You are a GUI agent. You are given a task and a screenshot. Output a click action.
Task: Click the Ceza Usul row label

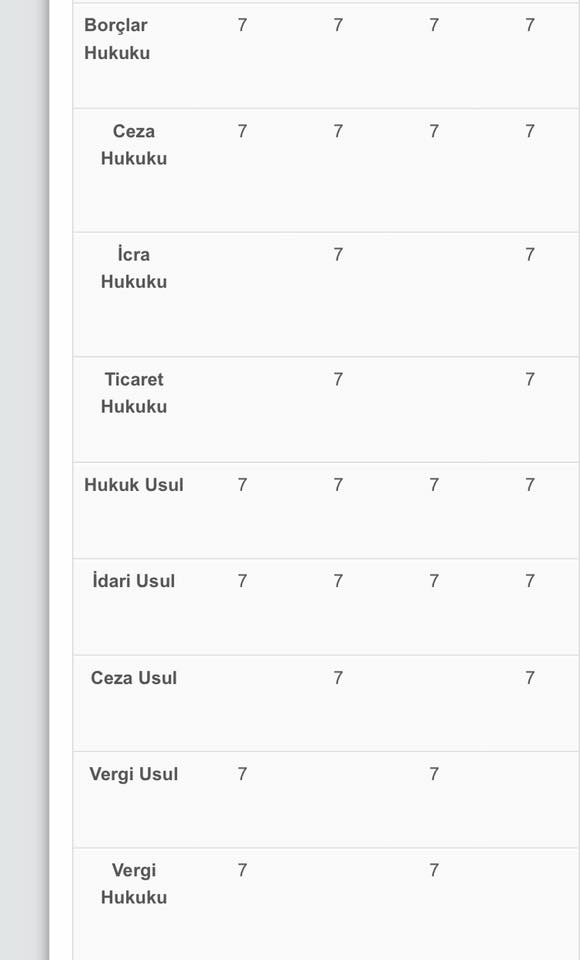(134, 678)
